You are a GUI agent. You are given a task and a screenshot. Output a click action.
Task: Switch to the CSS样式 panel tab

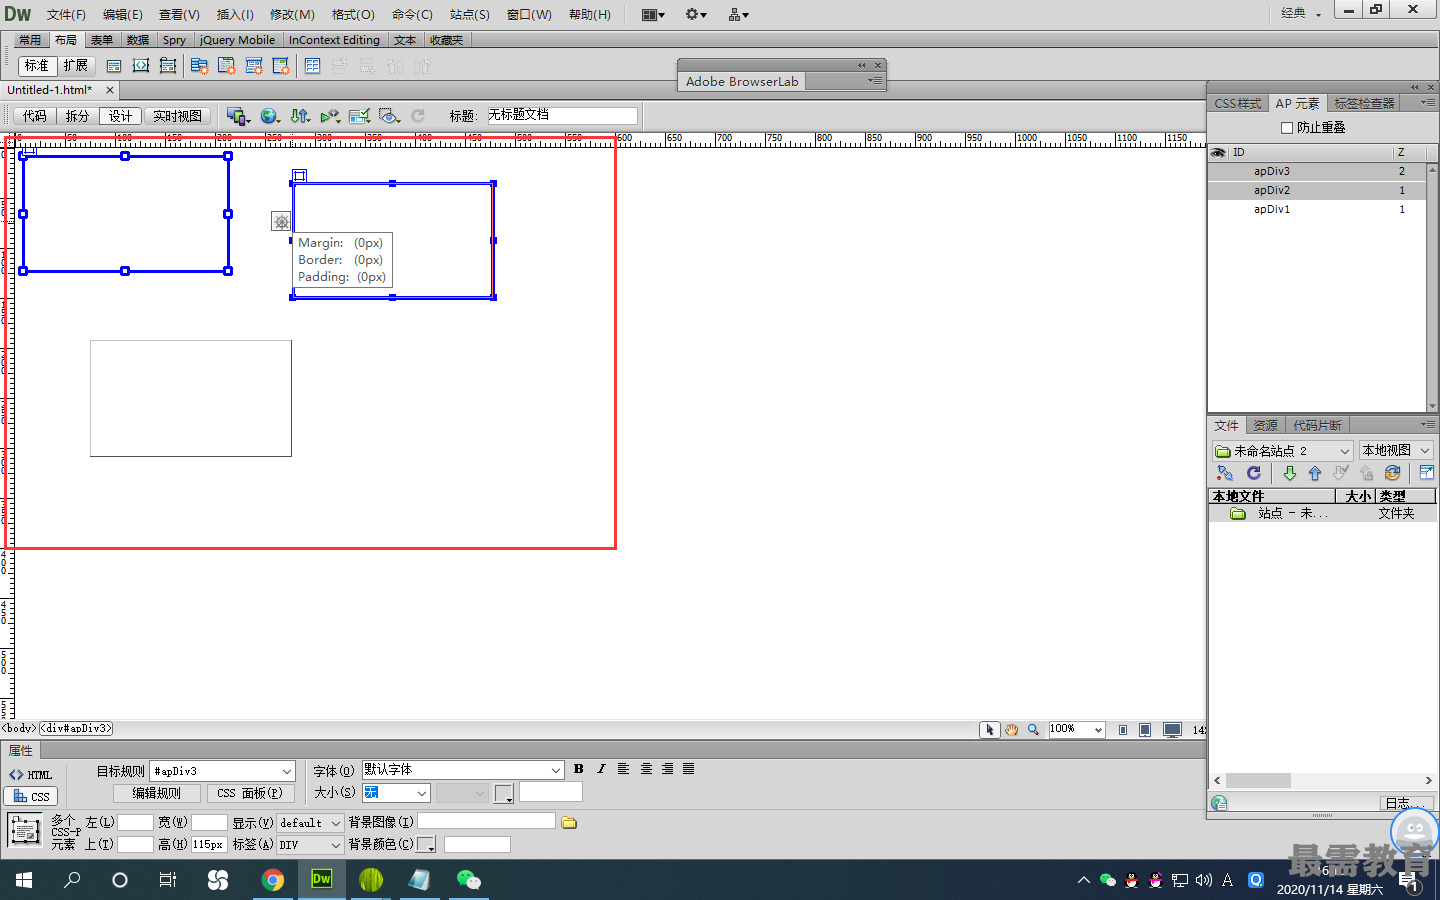(1238, 104)
